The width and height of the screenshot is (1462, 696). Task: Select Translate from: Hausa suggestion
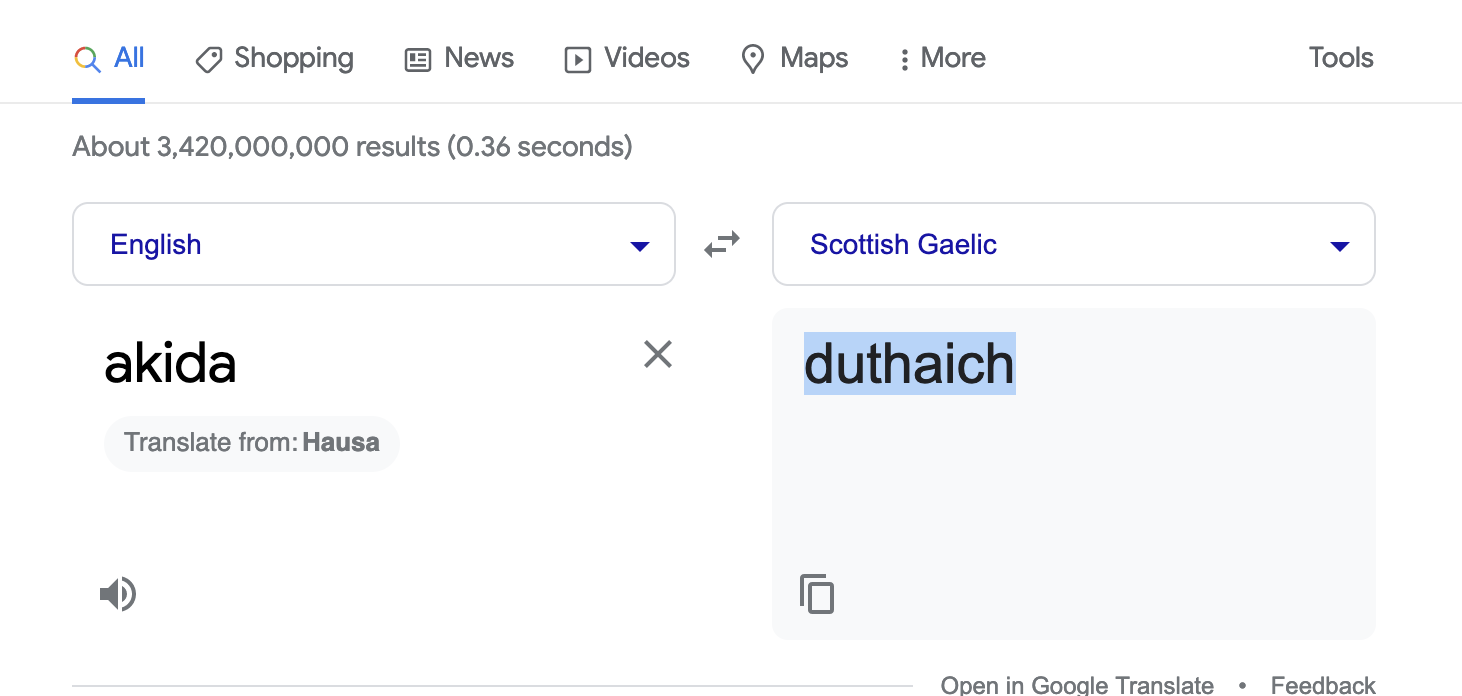point(252,443)
